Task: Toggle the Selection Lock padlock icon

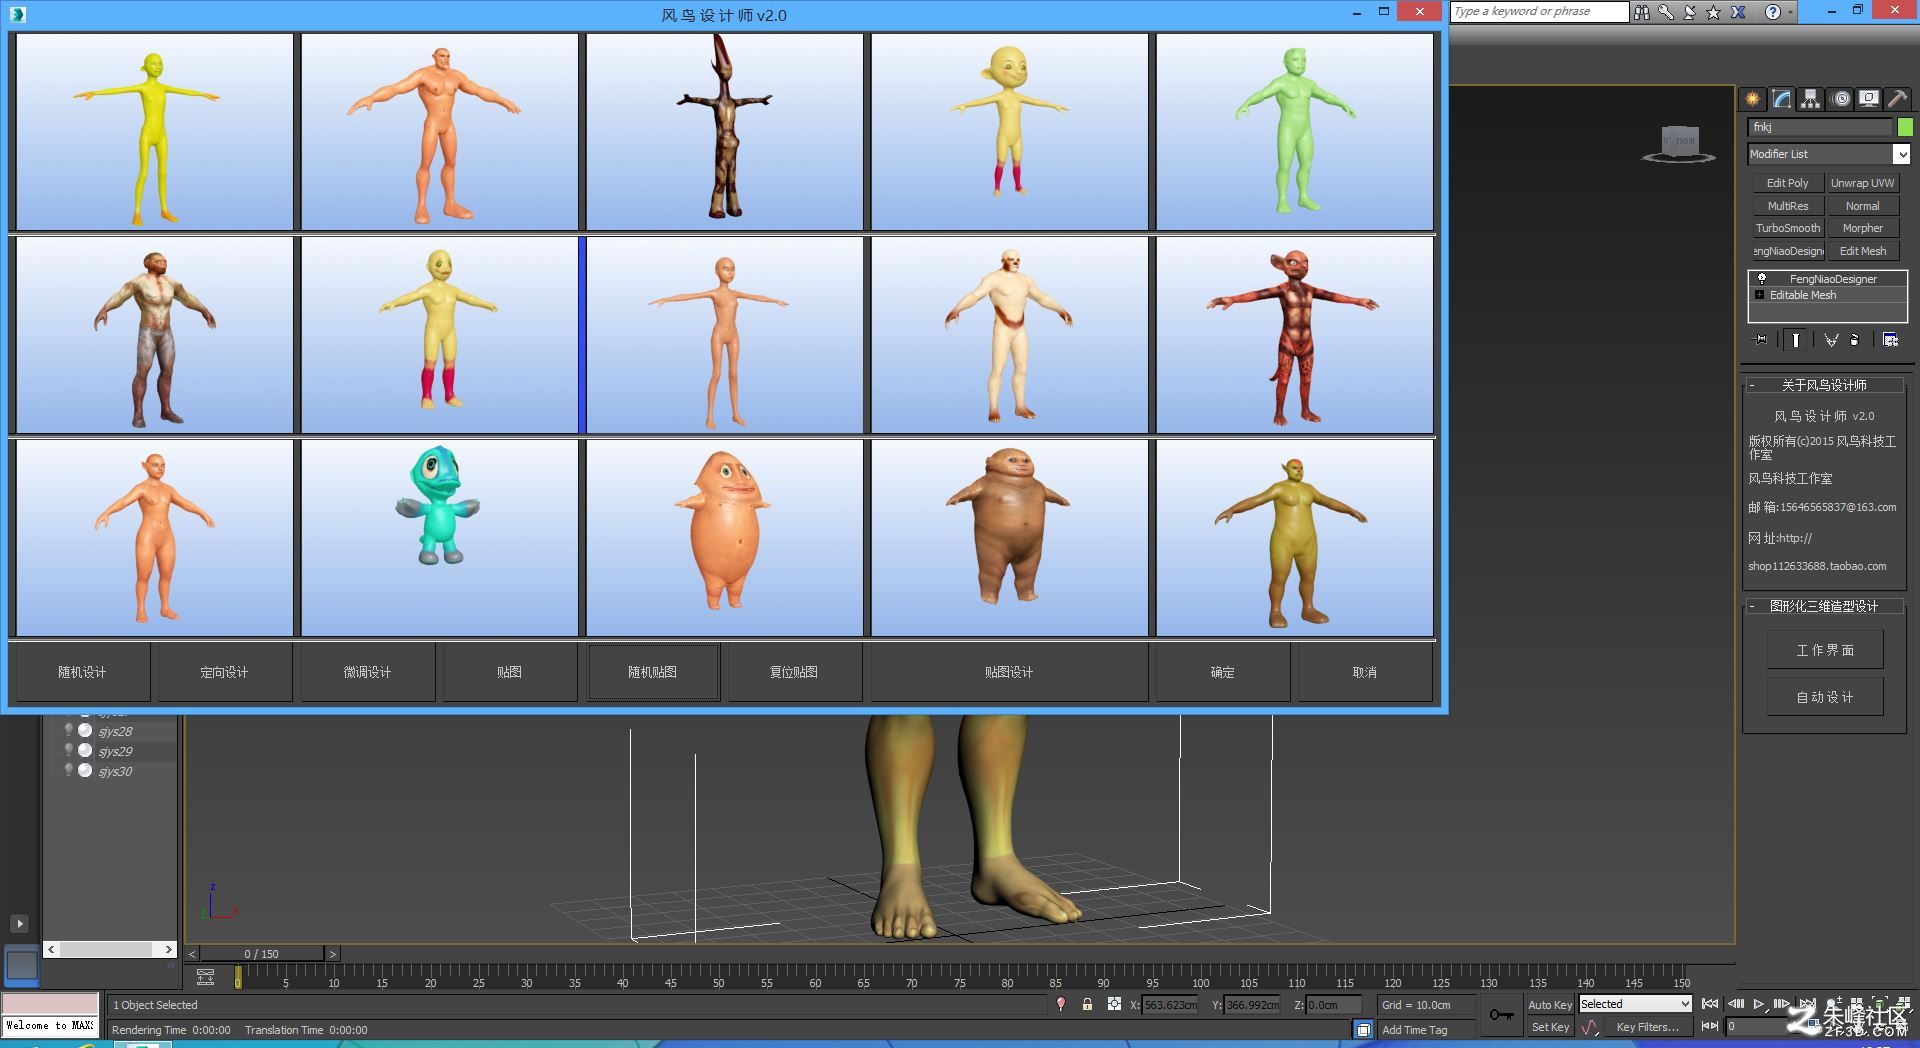Action: click(1087, 1004)
